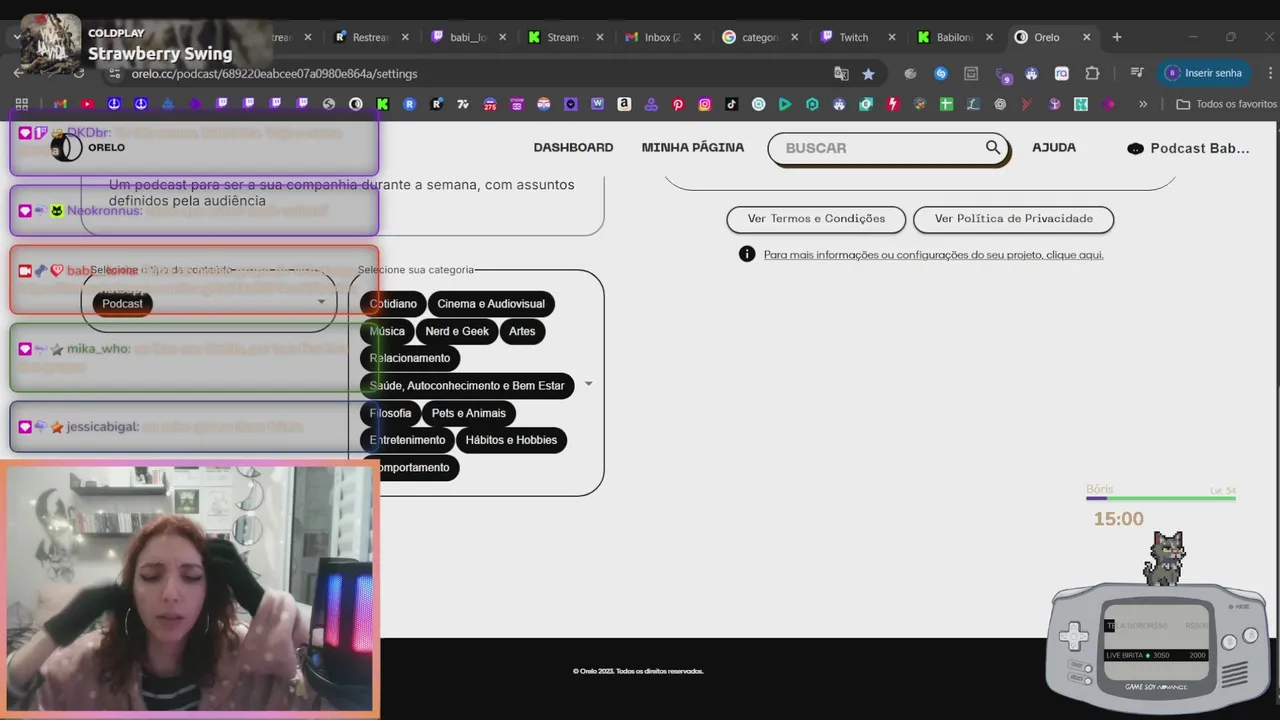1280x720 pixels.
Task: Open the ra extension icon
Action: tap(1062, 73)
